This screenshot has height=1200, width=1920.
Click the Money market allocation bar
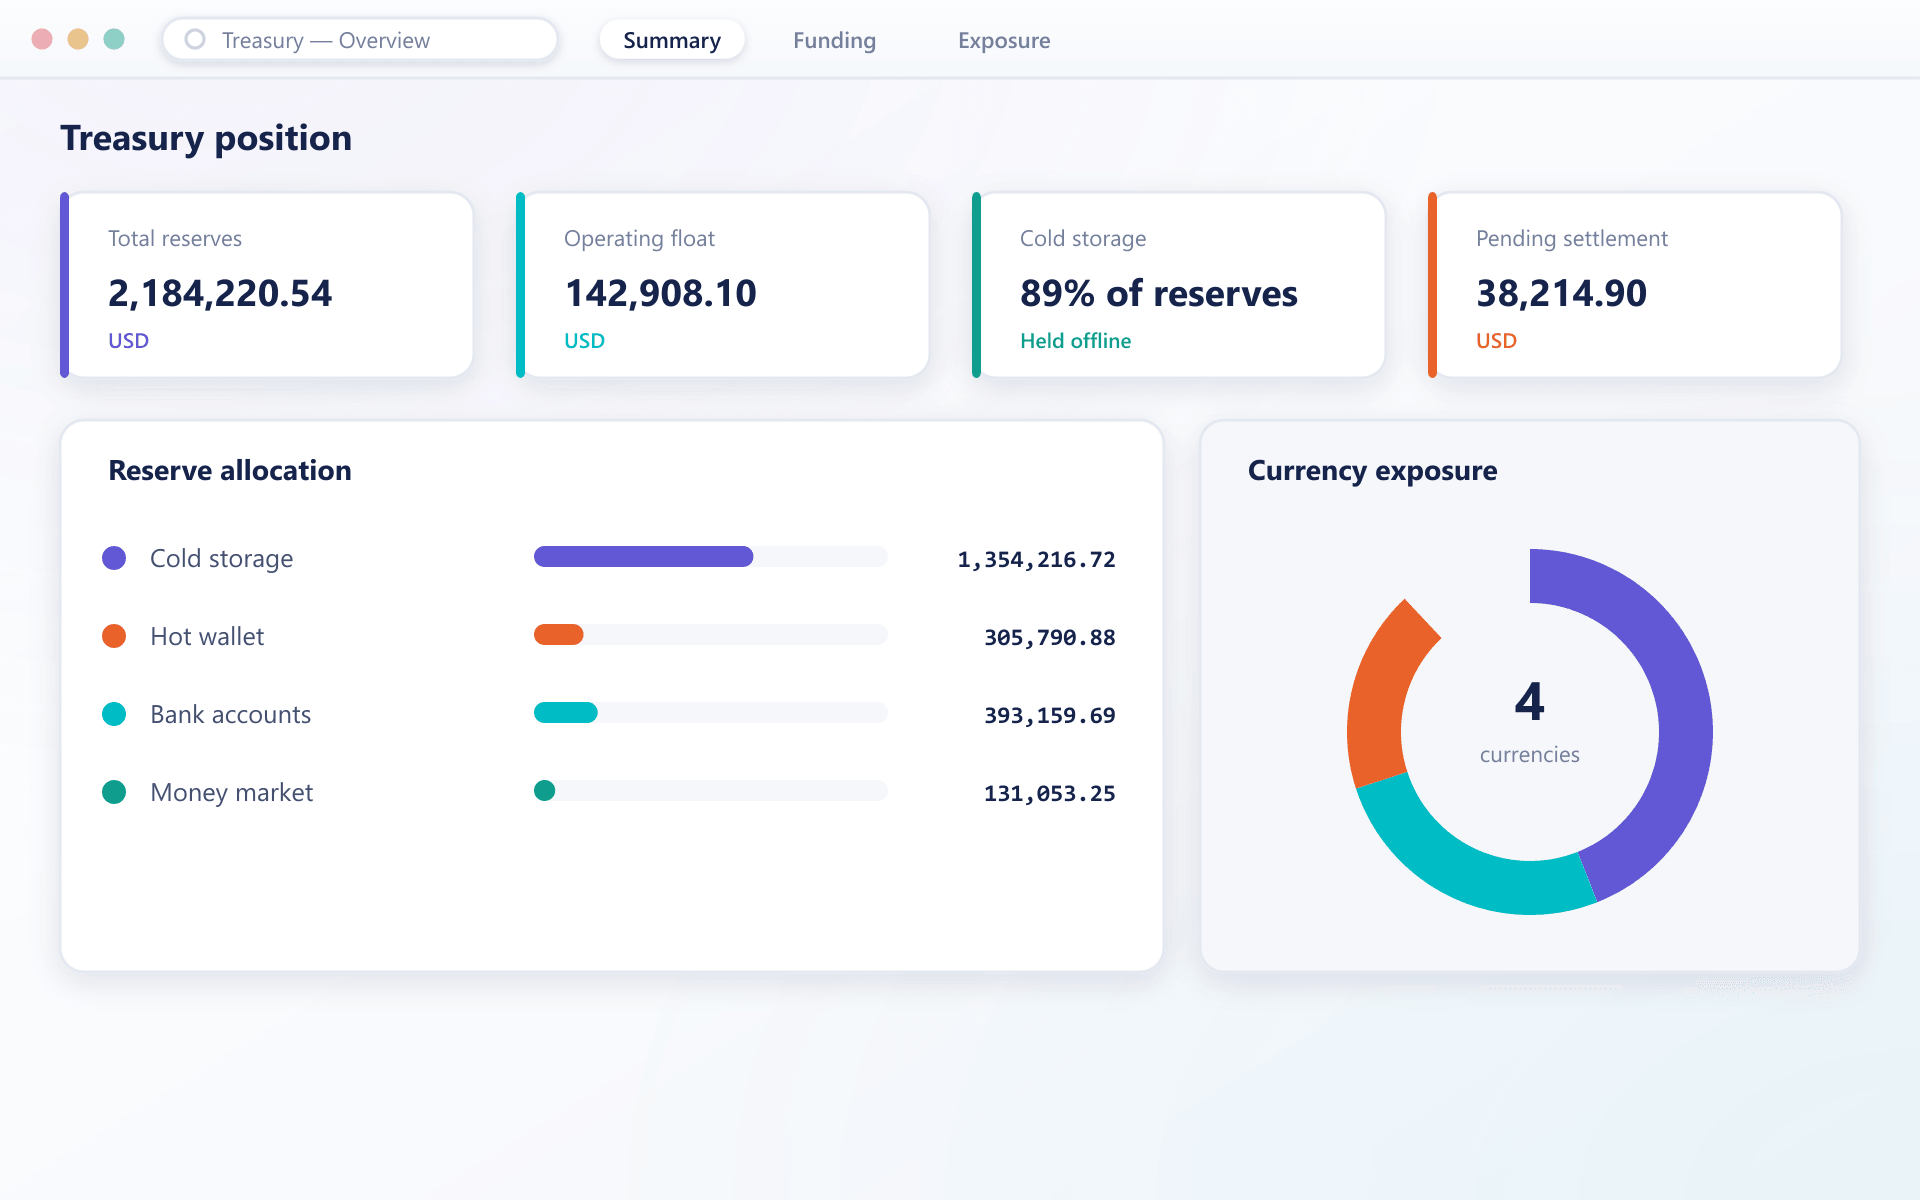tap(710, 791)
